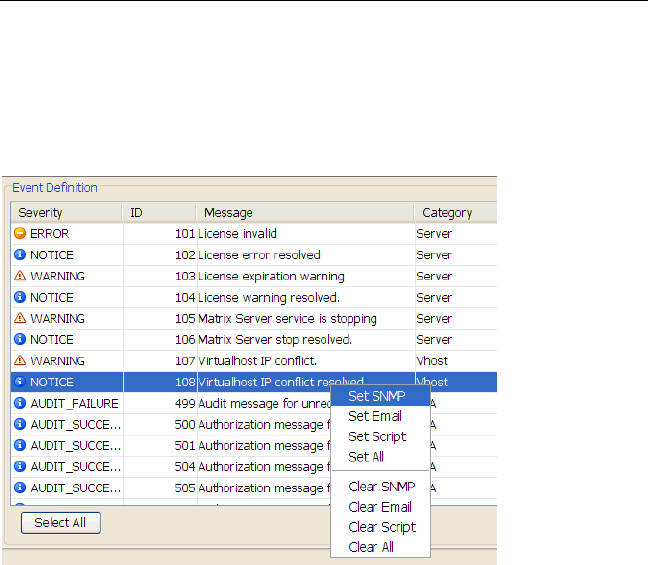Screen dimensions: 648x565
Task: Select Set Script in the context menu
Action: coord(376,437)
